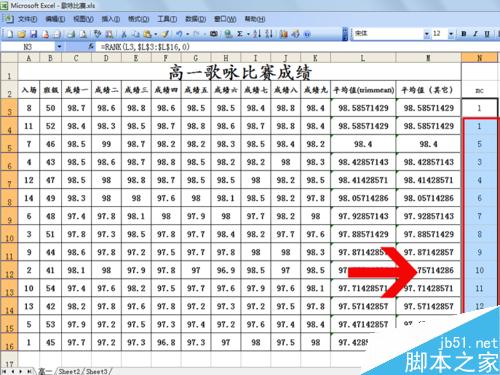Click the fx insert function icon
500x375 pixels.
point(91,47)
